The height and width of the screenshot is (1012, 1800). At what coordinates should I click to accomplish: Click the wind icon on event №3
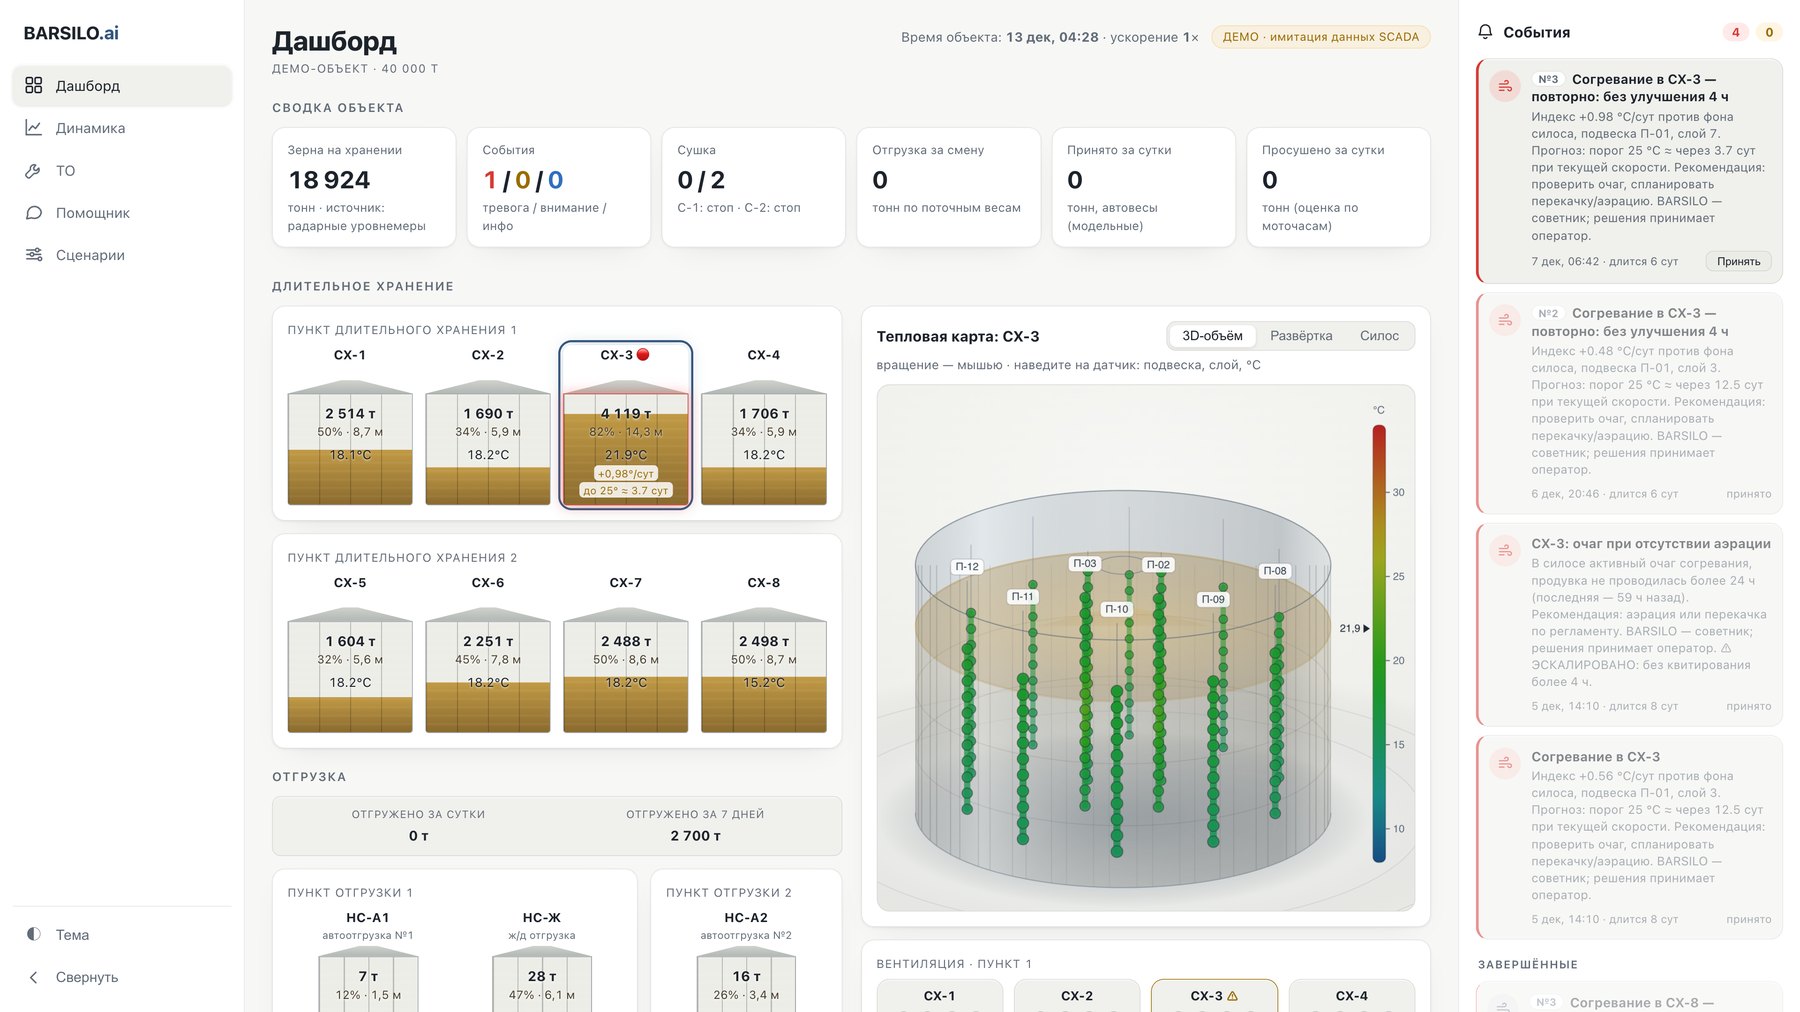[x=1505, y=87]
